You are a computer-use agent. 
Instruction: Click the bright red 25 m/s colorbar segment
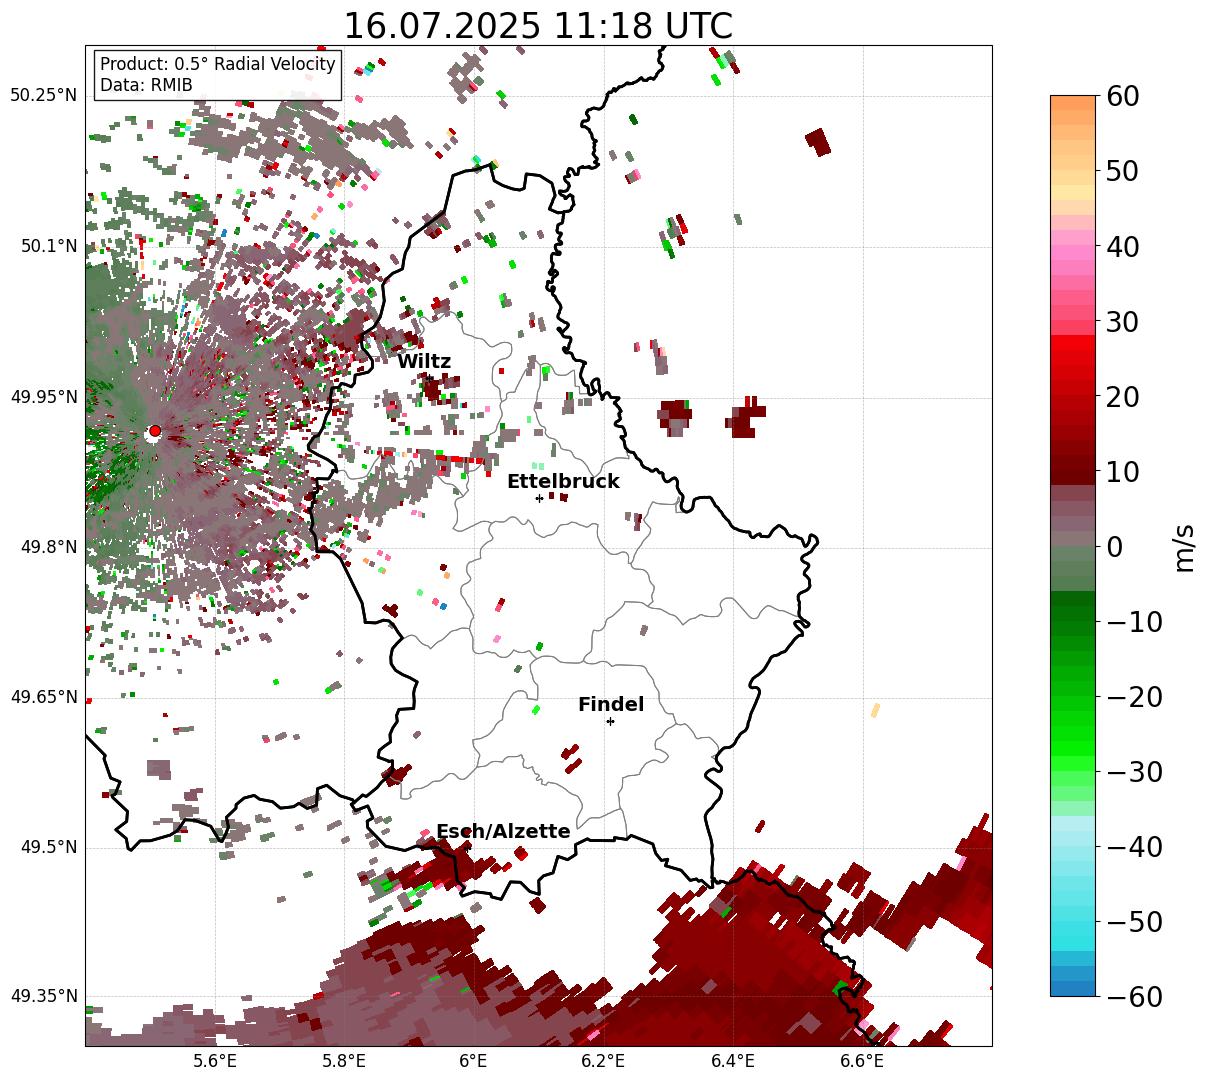[1073, 358]
